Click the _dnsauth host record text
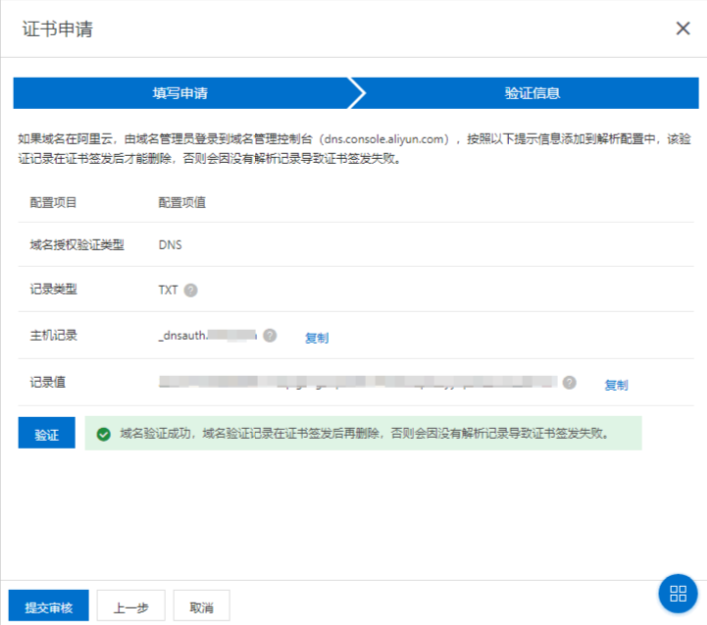 tap(207, 335)
